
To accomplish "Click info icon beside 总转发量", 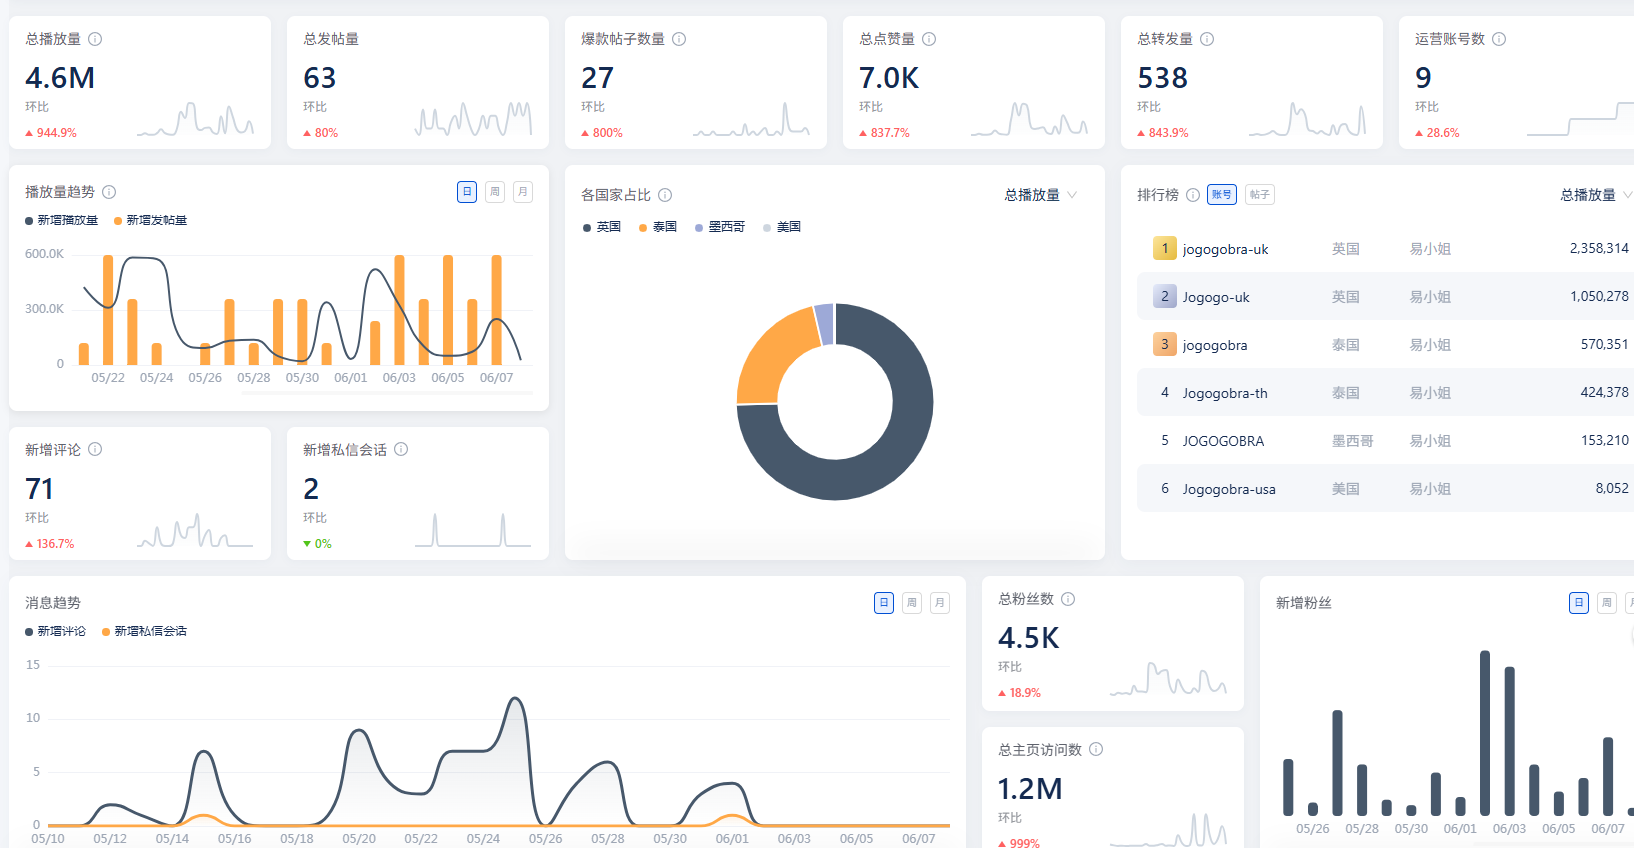I will 1207,39.
